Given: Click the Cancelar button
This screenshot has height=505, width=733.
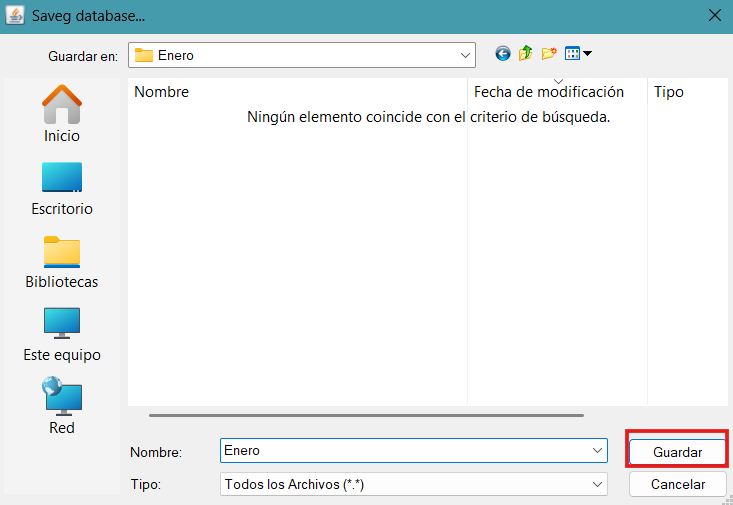Looking at the screenshot, I should (x=678, y=484).
